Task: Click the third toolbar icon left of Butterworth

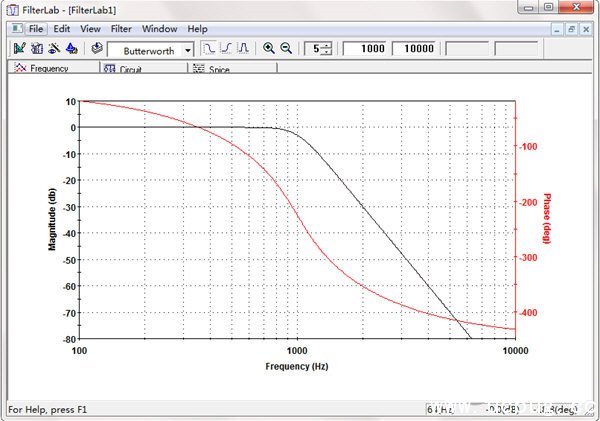Action: tap(52, 49)
